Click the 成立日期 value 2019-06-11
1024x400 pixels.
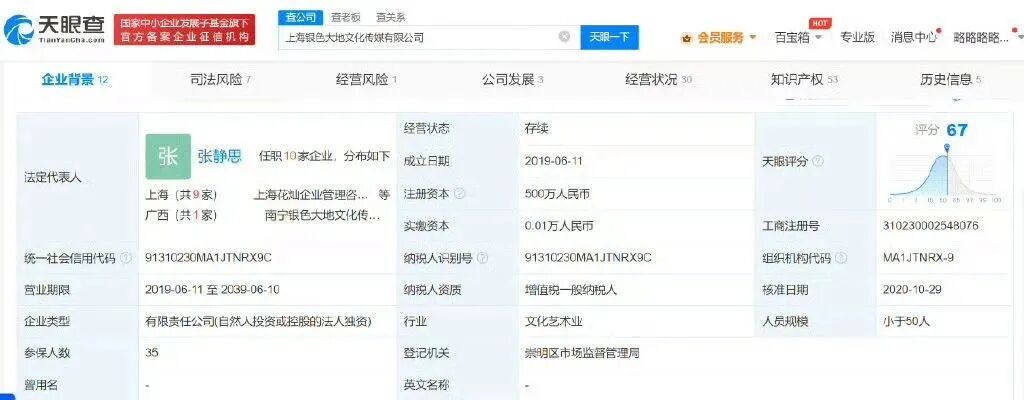pos(554,161)
